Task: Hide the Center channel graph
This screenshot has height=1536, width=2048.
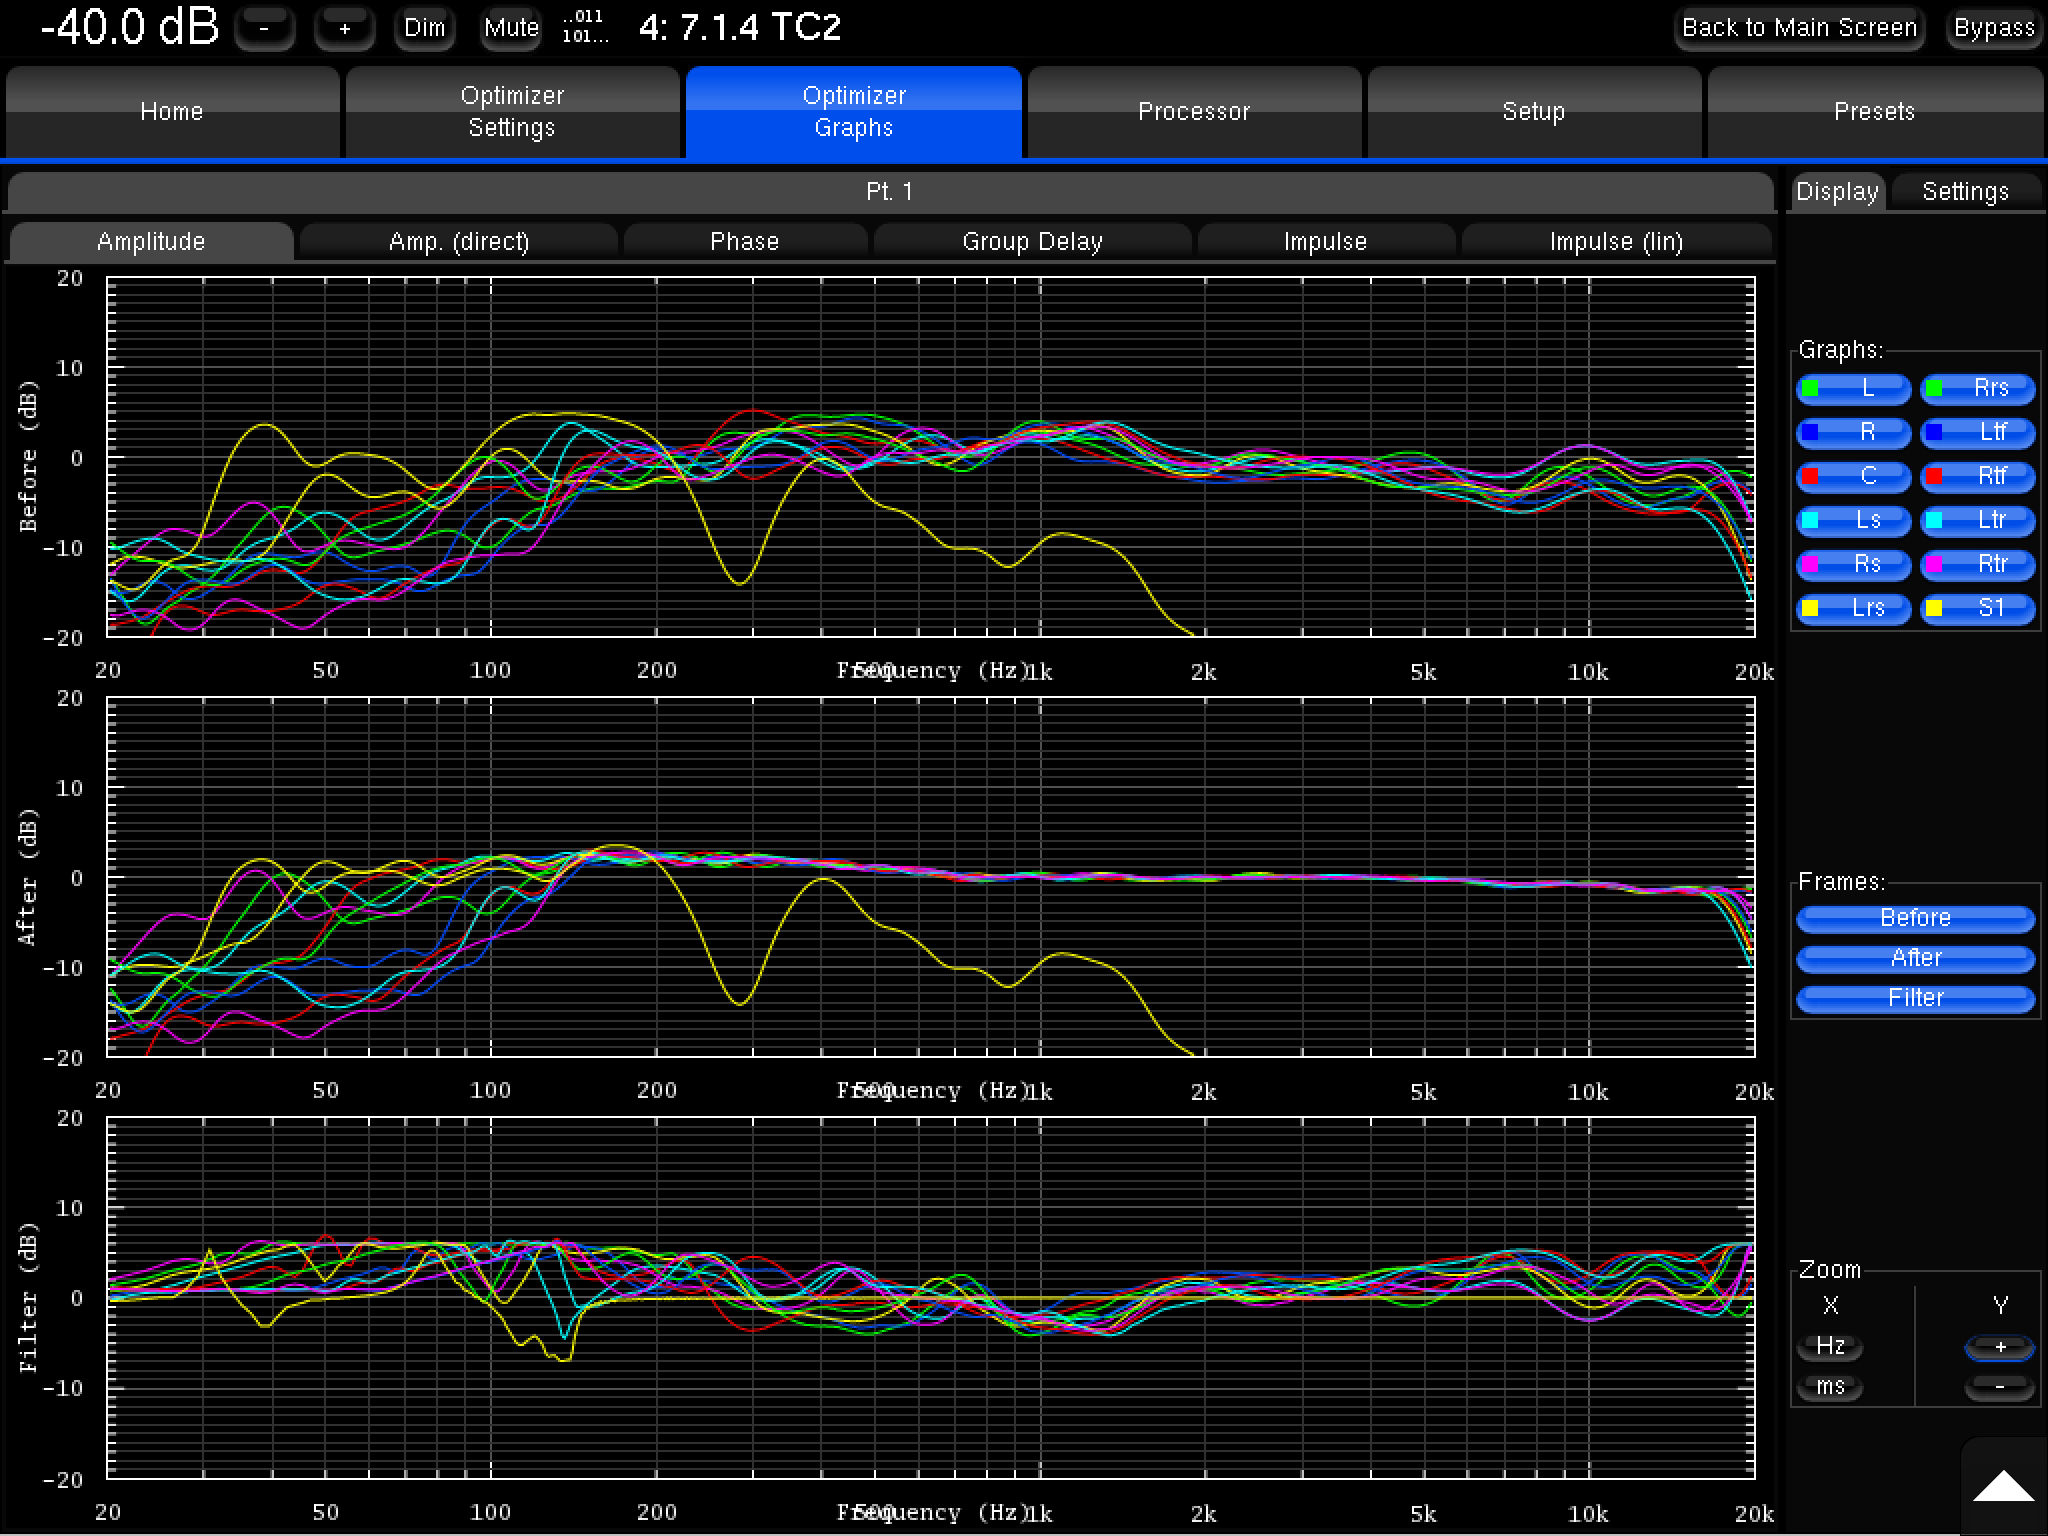Action: coord(1854,476)
